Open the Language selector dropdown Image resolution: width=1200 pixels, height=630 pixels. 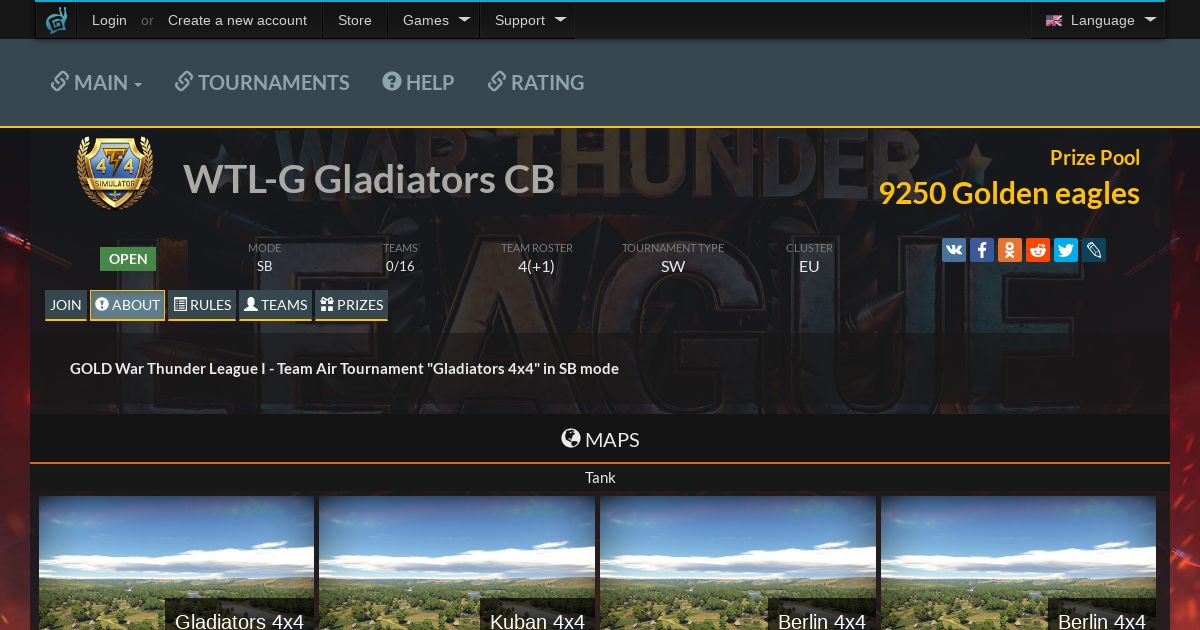pos(1099,20)
